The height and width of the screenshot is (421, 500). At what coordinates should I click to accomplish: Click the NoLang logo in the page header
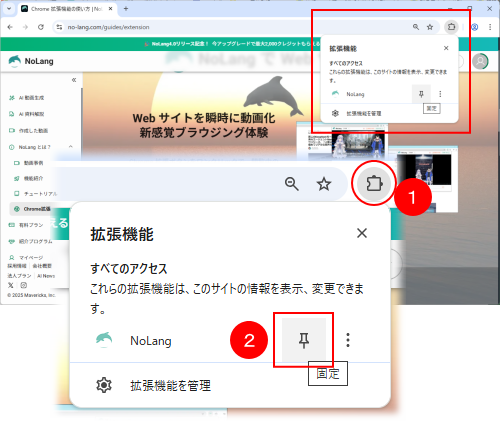[31, 61]
